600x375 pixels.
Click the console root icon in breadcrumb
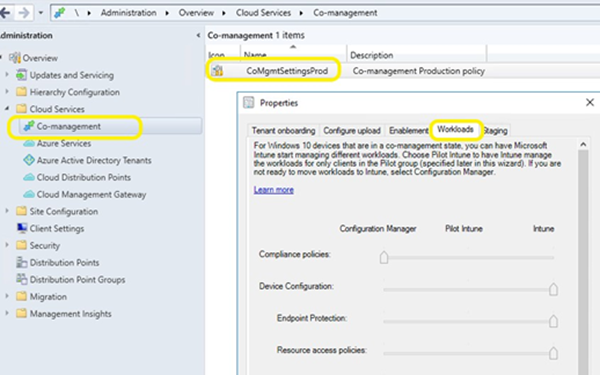60,13
